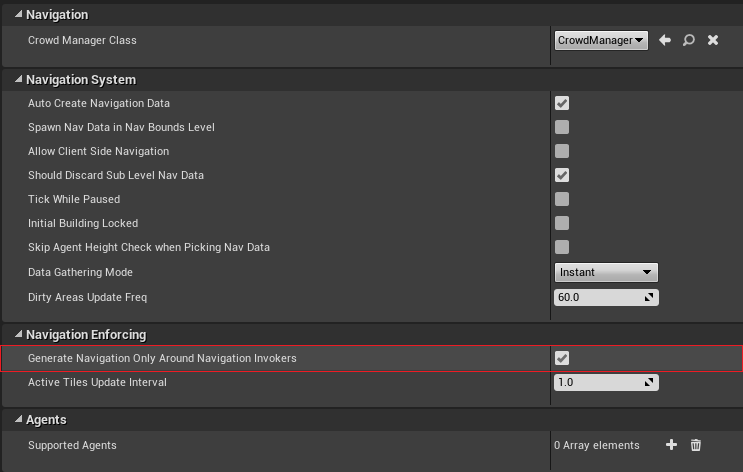Image resolution: width=743 pixels, height=472 pixels.
Task: Select the Initial Building Locked label
Action: (x=83, y=223)
